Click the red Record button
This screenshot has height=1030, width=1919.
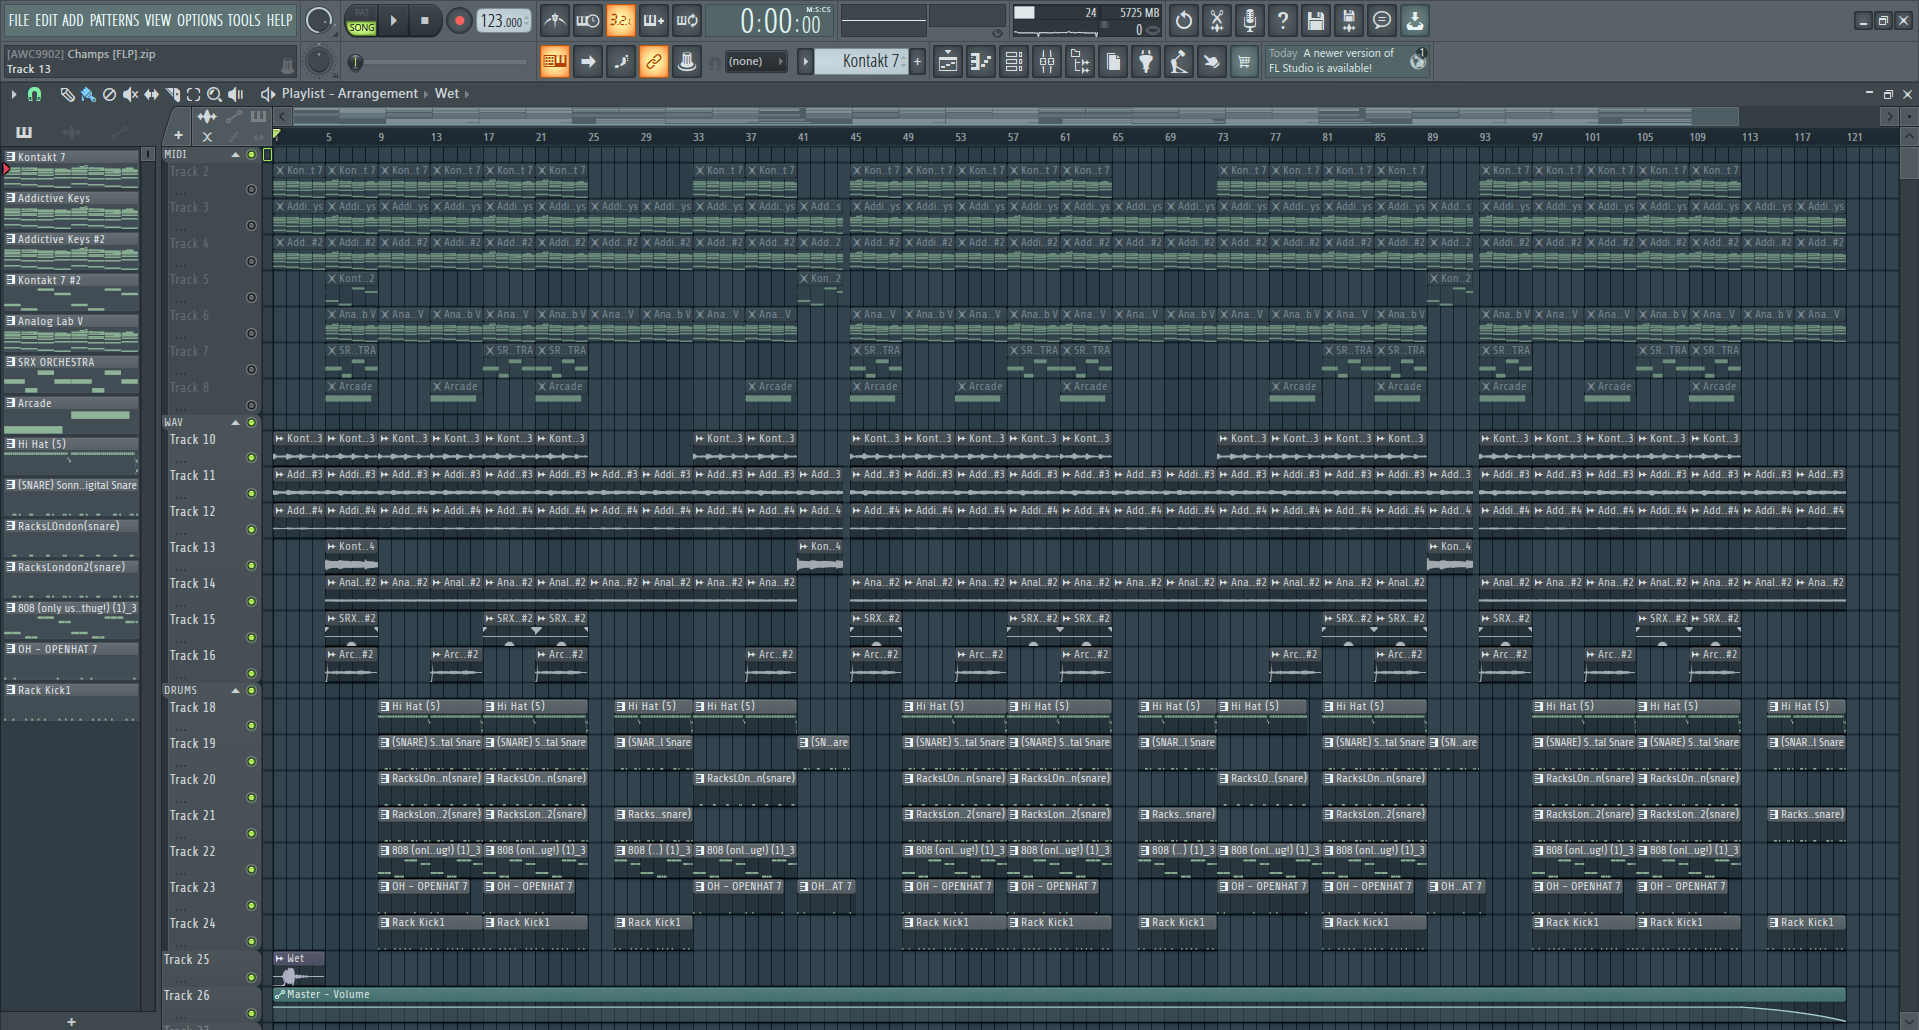[x=459, y=20]
